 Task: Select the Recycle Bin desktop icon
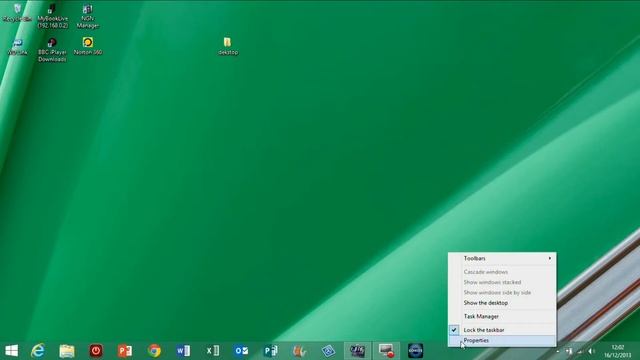click(x=17, y=13)
